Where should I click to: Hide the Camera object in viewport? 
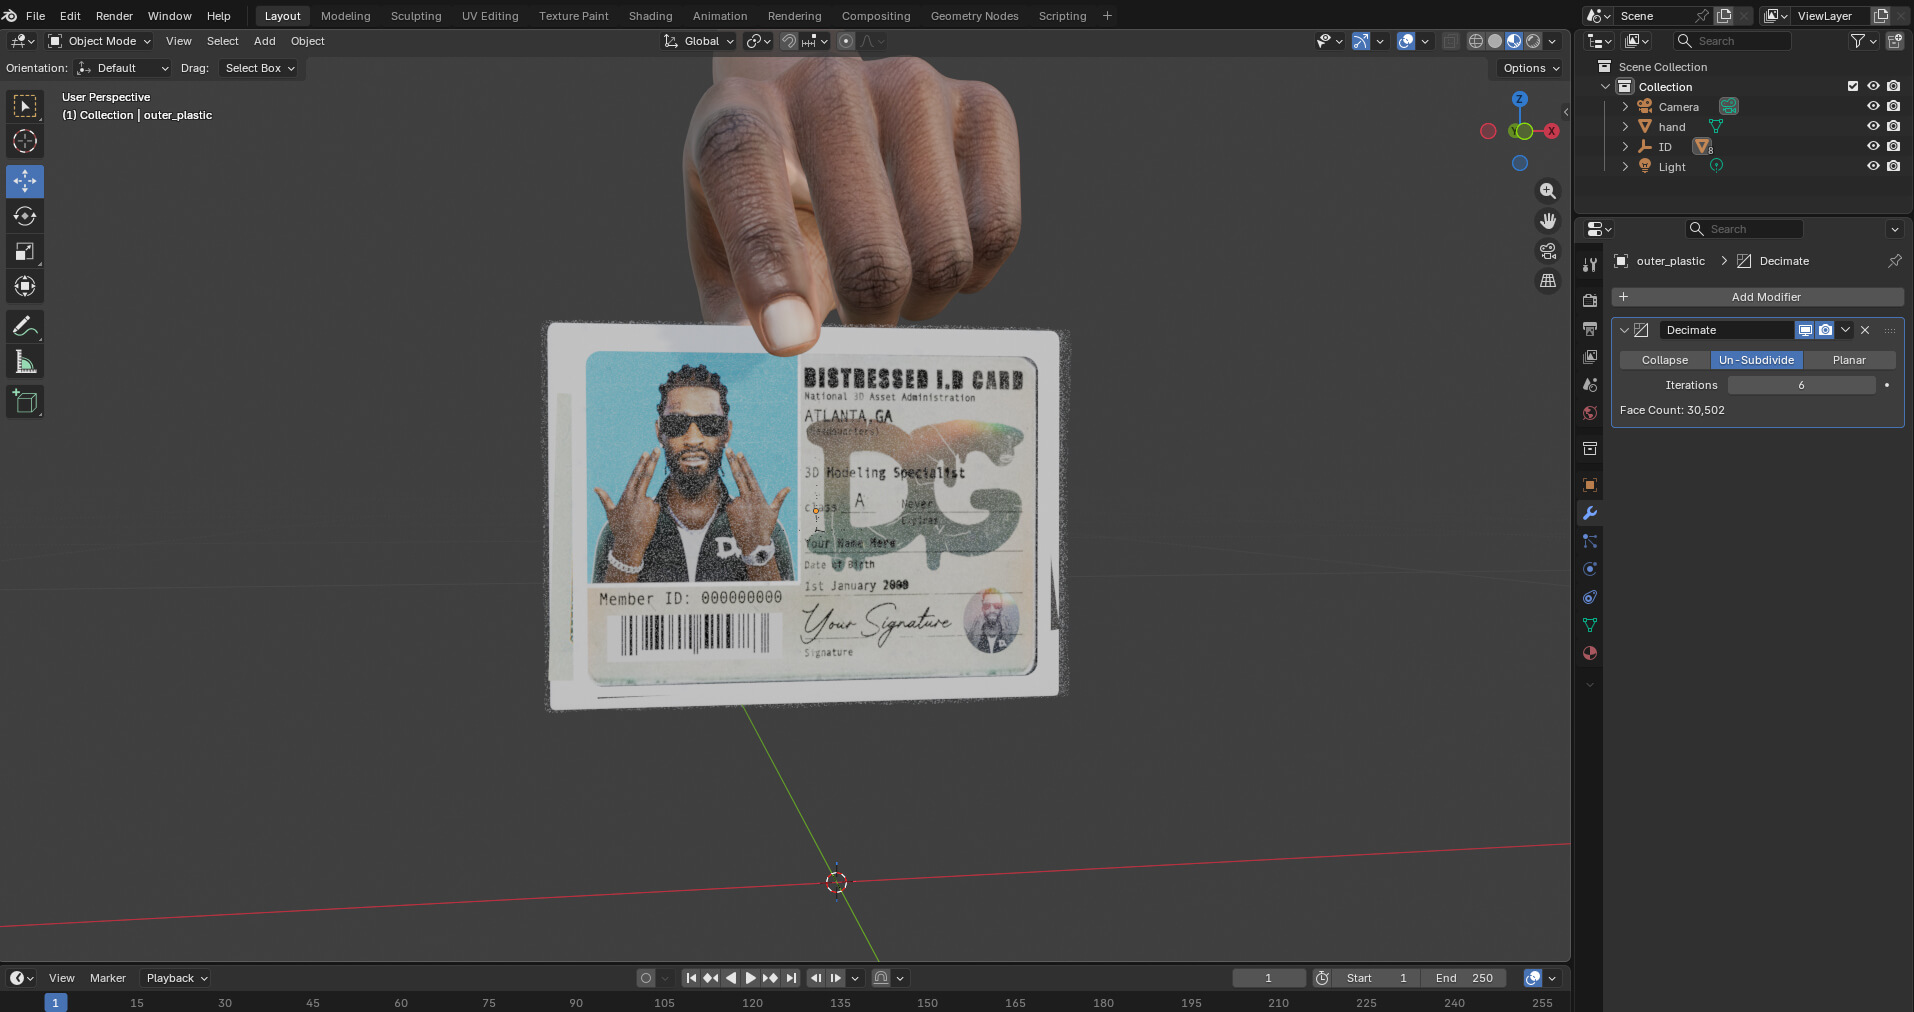(x=1873, y=106)
